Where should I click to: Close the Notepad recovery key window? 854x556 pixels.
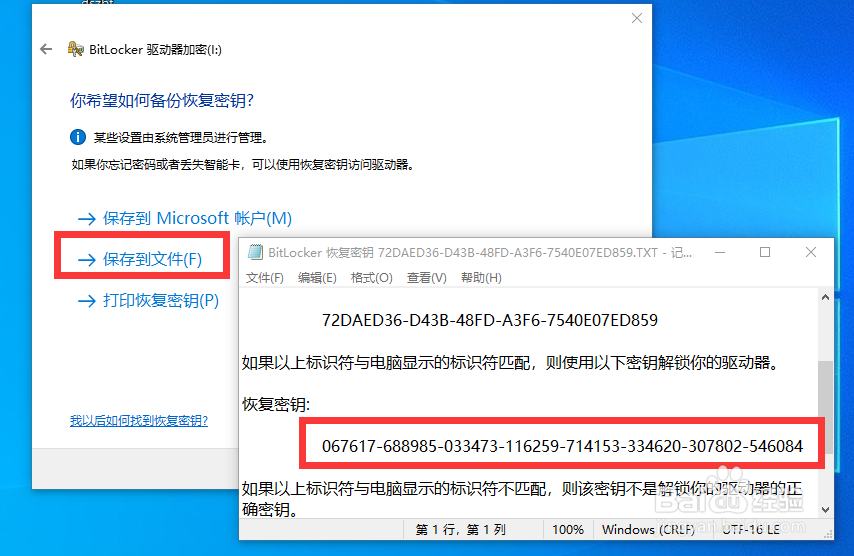[x=810, y=252]
